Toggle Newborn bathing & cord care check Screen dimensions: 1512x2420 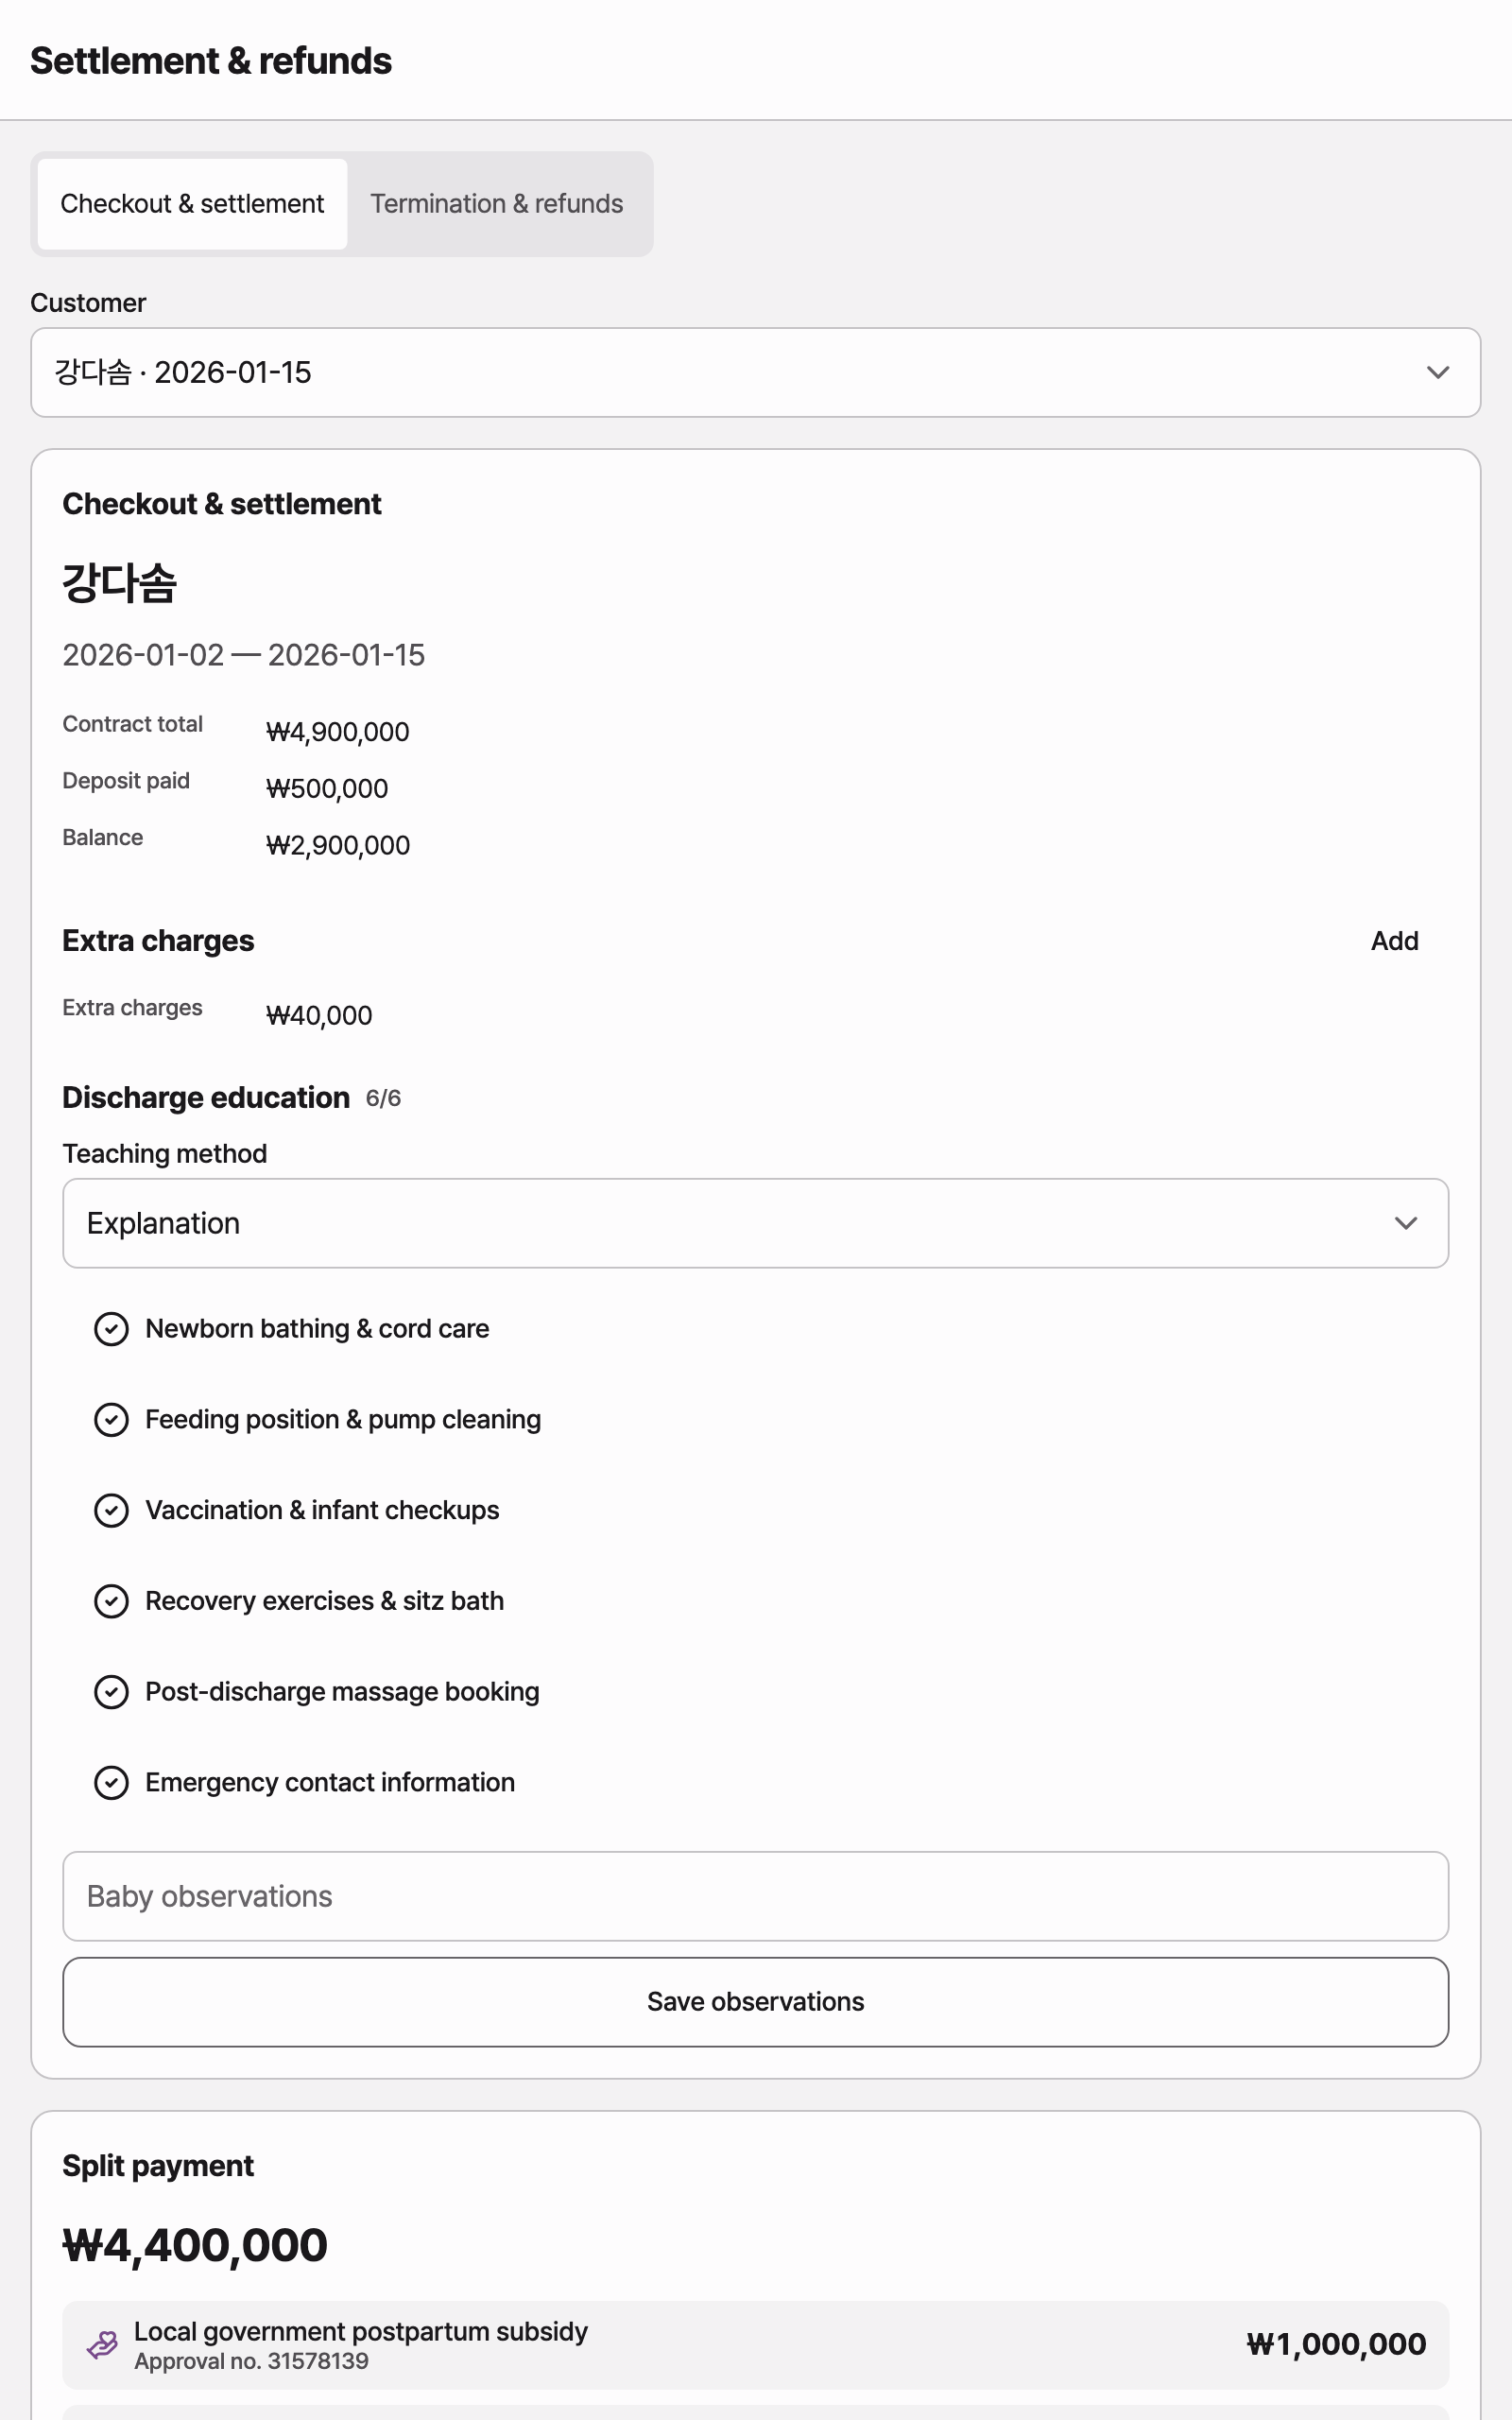pyautogui.click(x=111, y=1329)
